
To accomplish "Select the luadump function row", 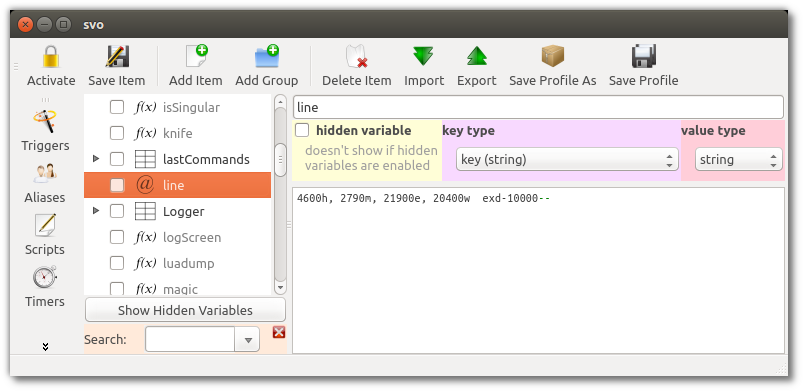I will 177,263.
